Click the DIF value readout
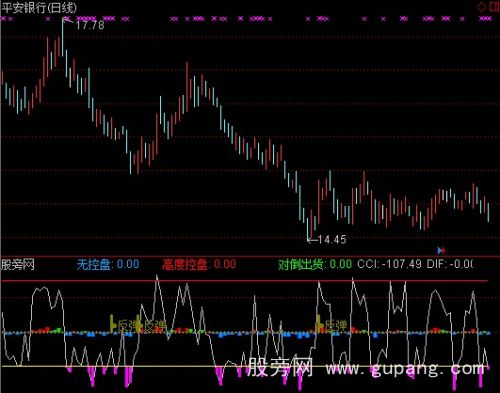 pyautogui.click(x=450, y=264)
